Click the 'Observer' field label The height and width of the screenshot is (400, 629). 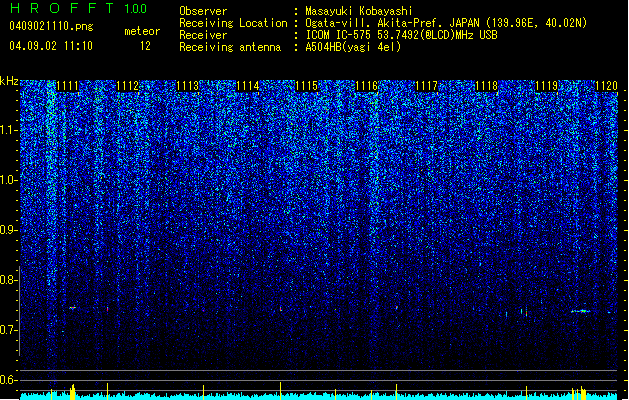[203, 11]
